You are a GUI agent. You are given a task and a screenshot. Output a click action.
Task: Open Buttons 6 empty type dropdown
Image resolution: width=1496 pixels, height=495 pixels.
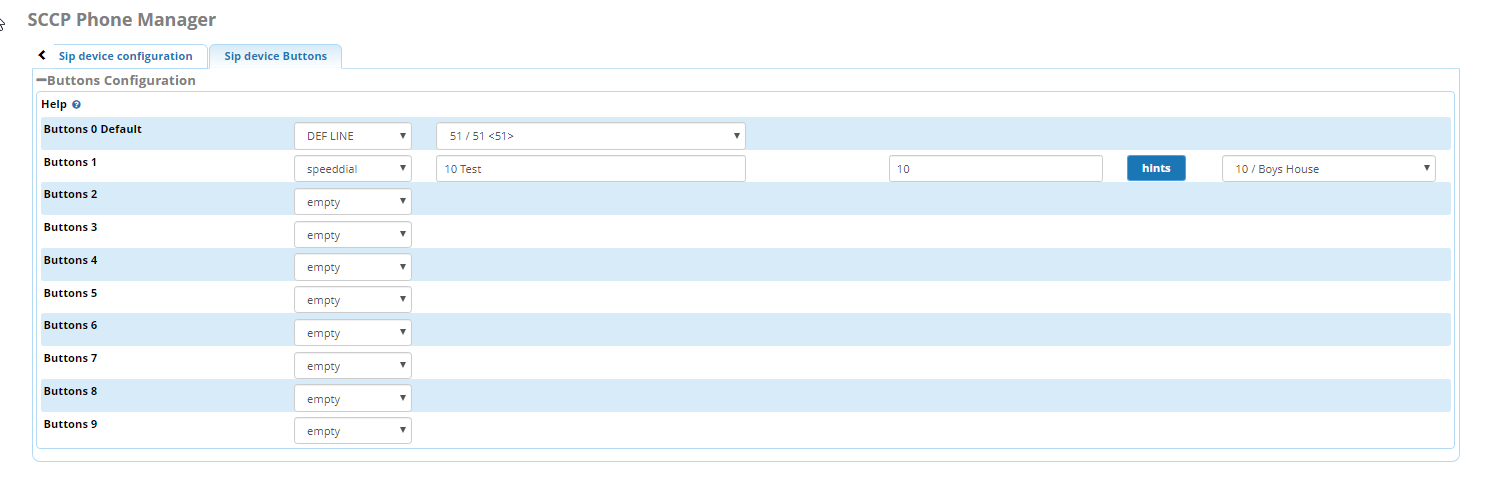click(353, 333)
